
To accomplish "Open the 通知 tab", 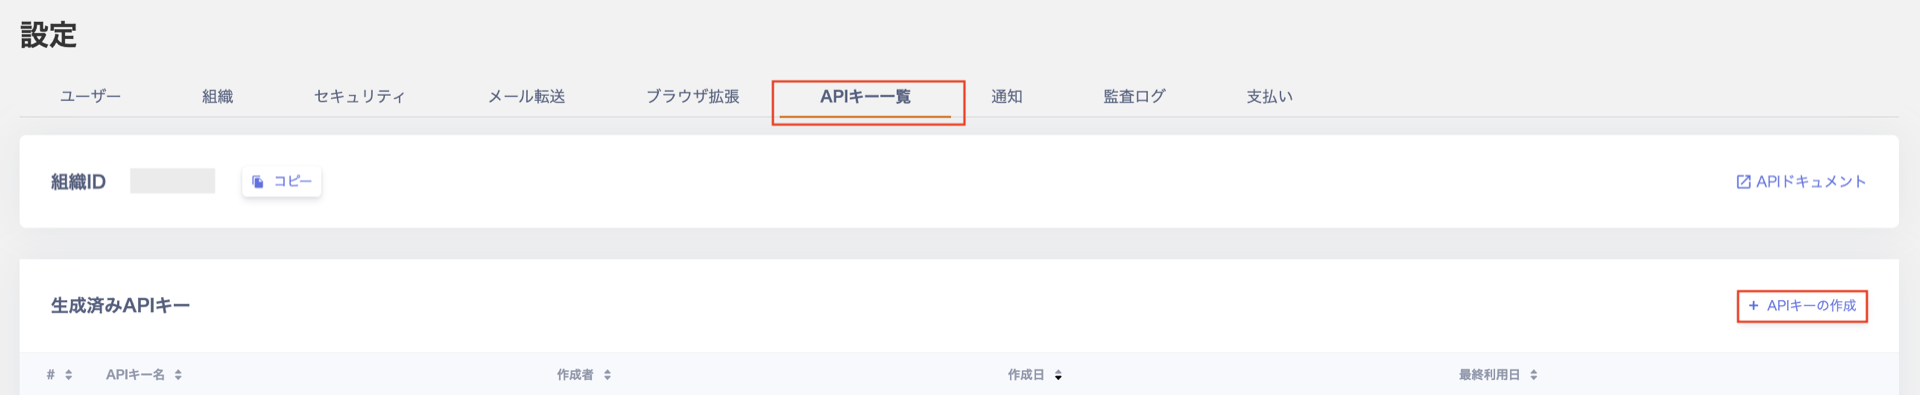I will pyautogui.click(x=1006, y=96).
